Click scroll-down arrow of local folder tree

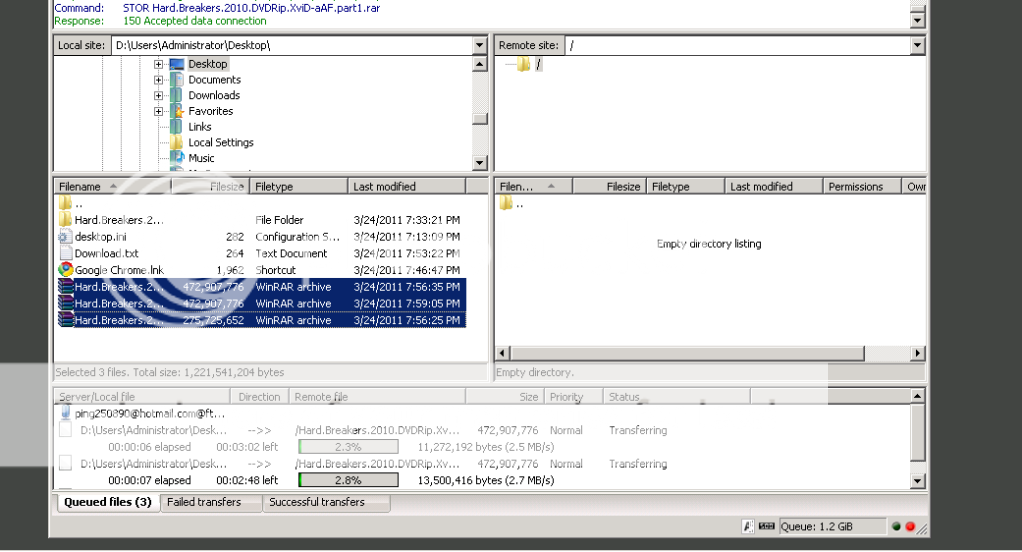coord(480,163)
